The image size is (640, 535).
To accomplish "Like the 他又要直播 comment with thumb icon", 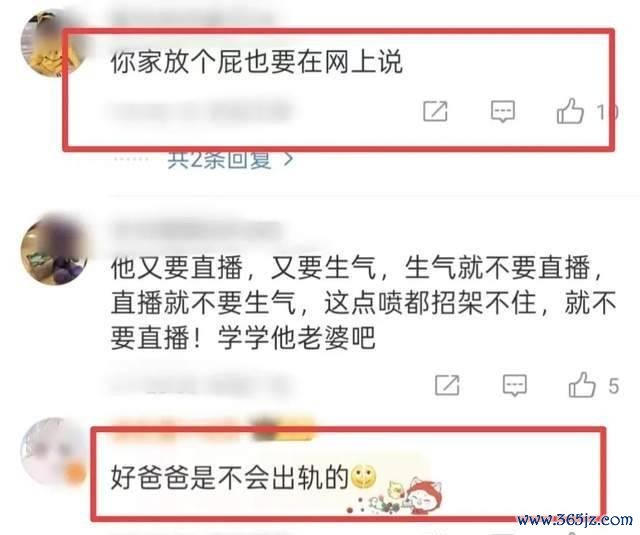I will point(582,385).
